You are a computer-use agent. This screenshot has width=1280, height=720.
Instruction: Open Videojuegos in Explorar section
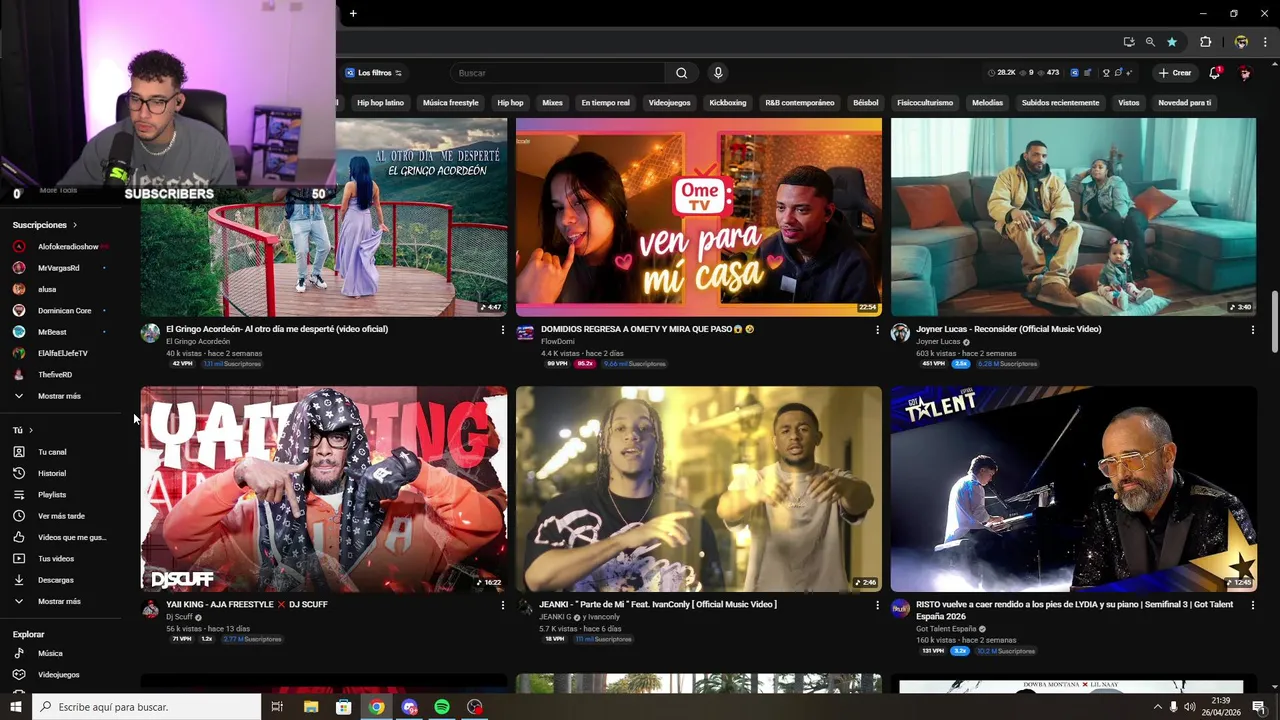pyautogui.click(x=60, y=675)
